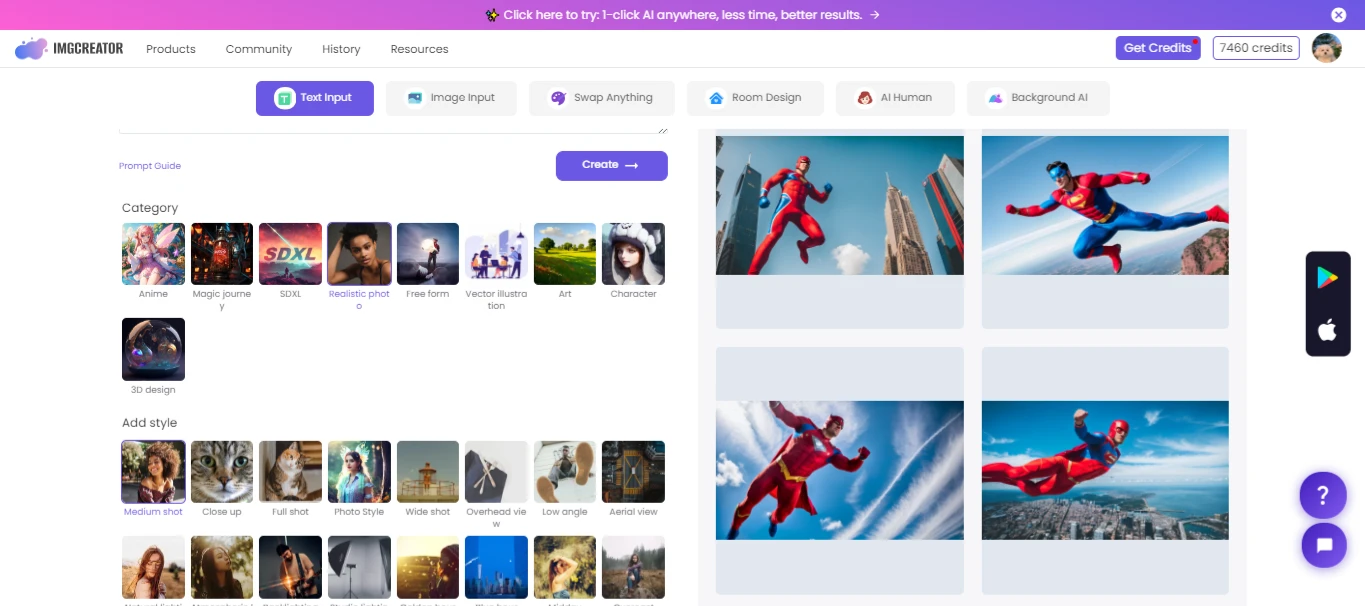
Task: Open the bottom-left red-caped hero result image
Action: pyautogui.click(x=840, y=470)
